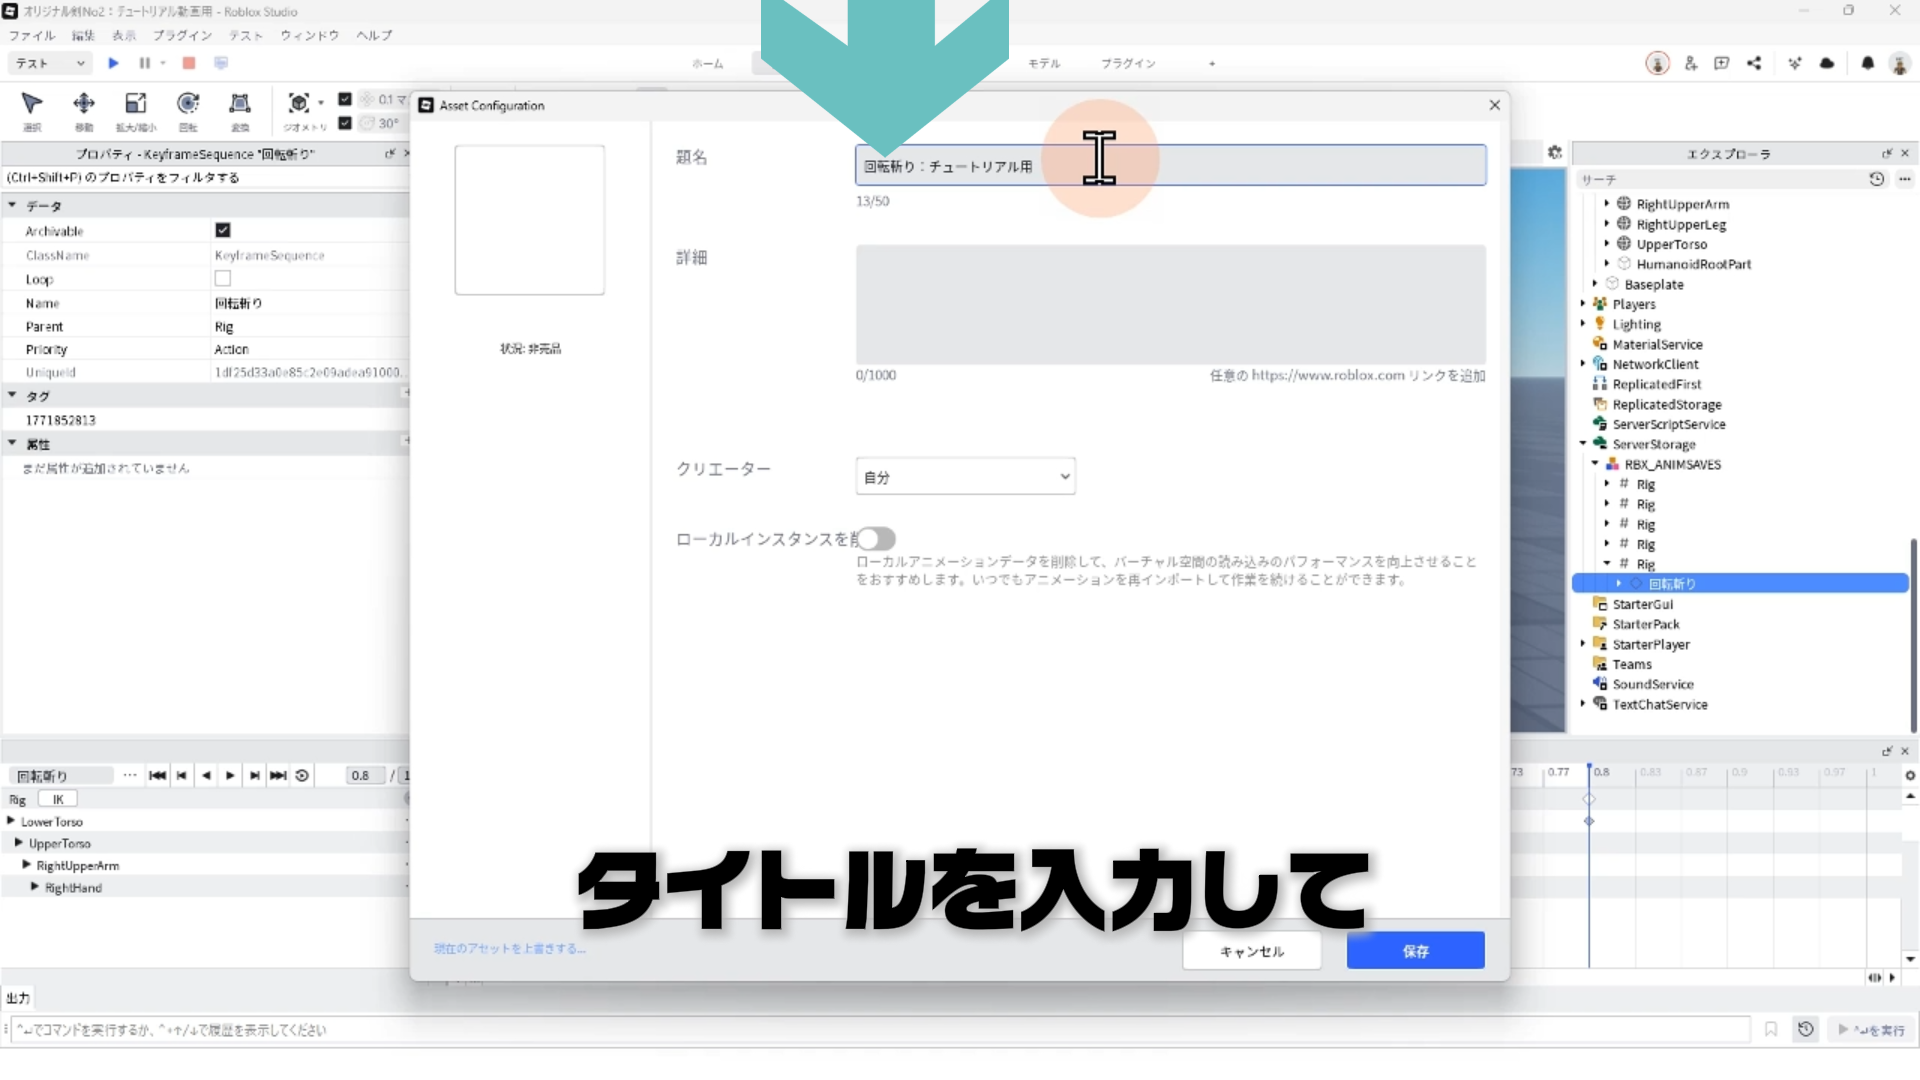Toggle the local instance deletion switch
The image size is (1920, 1080).
(x=876, y=539)
